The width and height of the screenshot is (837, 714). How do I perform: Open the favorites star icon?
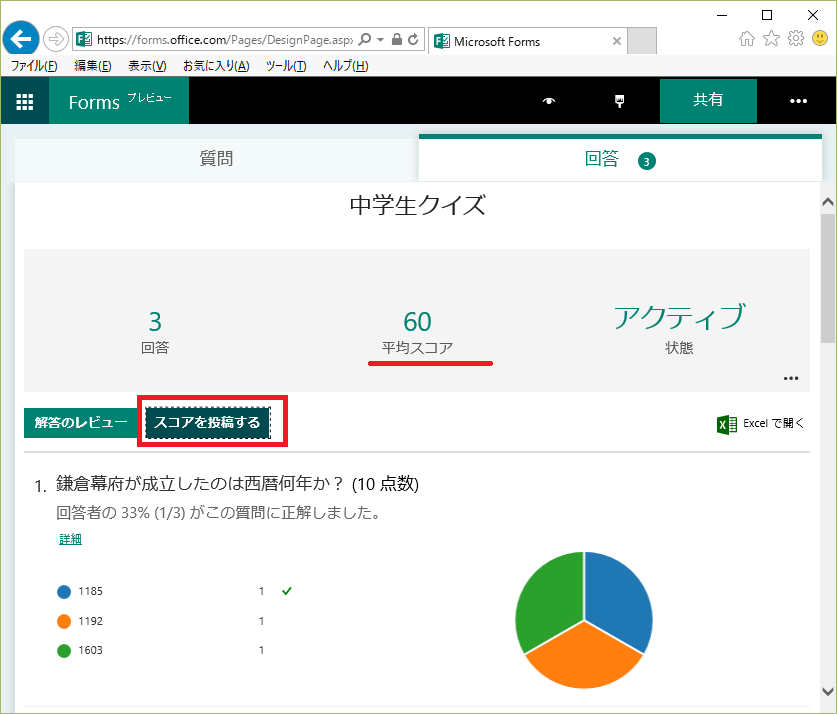[771, 39]
